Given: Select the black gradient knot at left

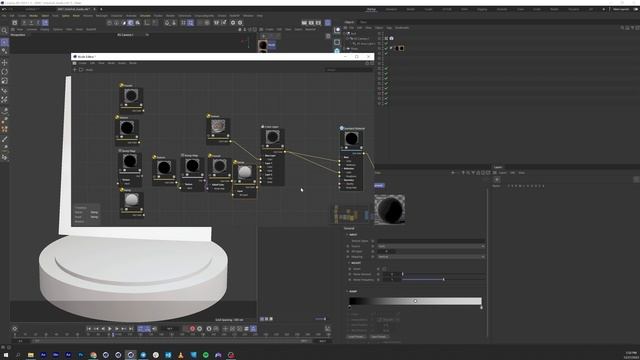Looking at the screenshot, I should 350,307.
